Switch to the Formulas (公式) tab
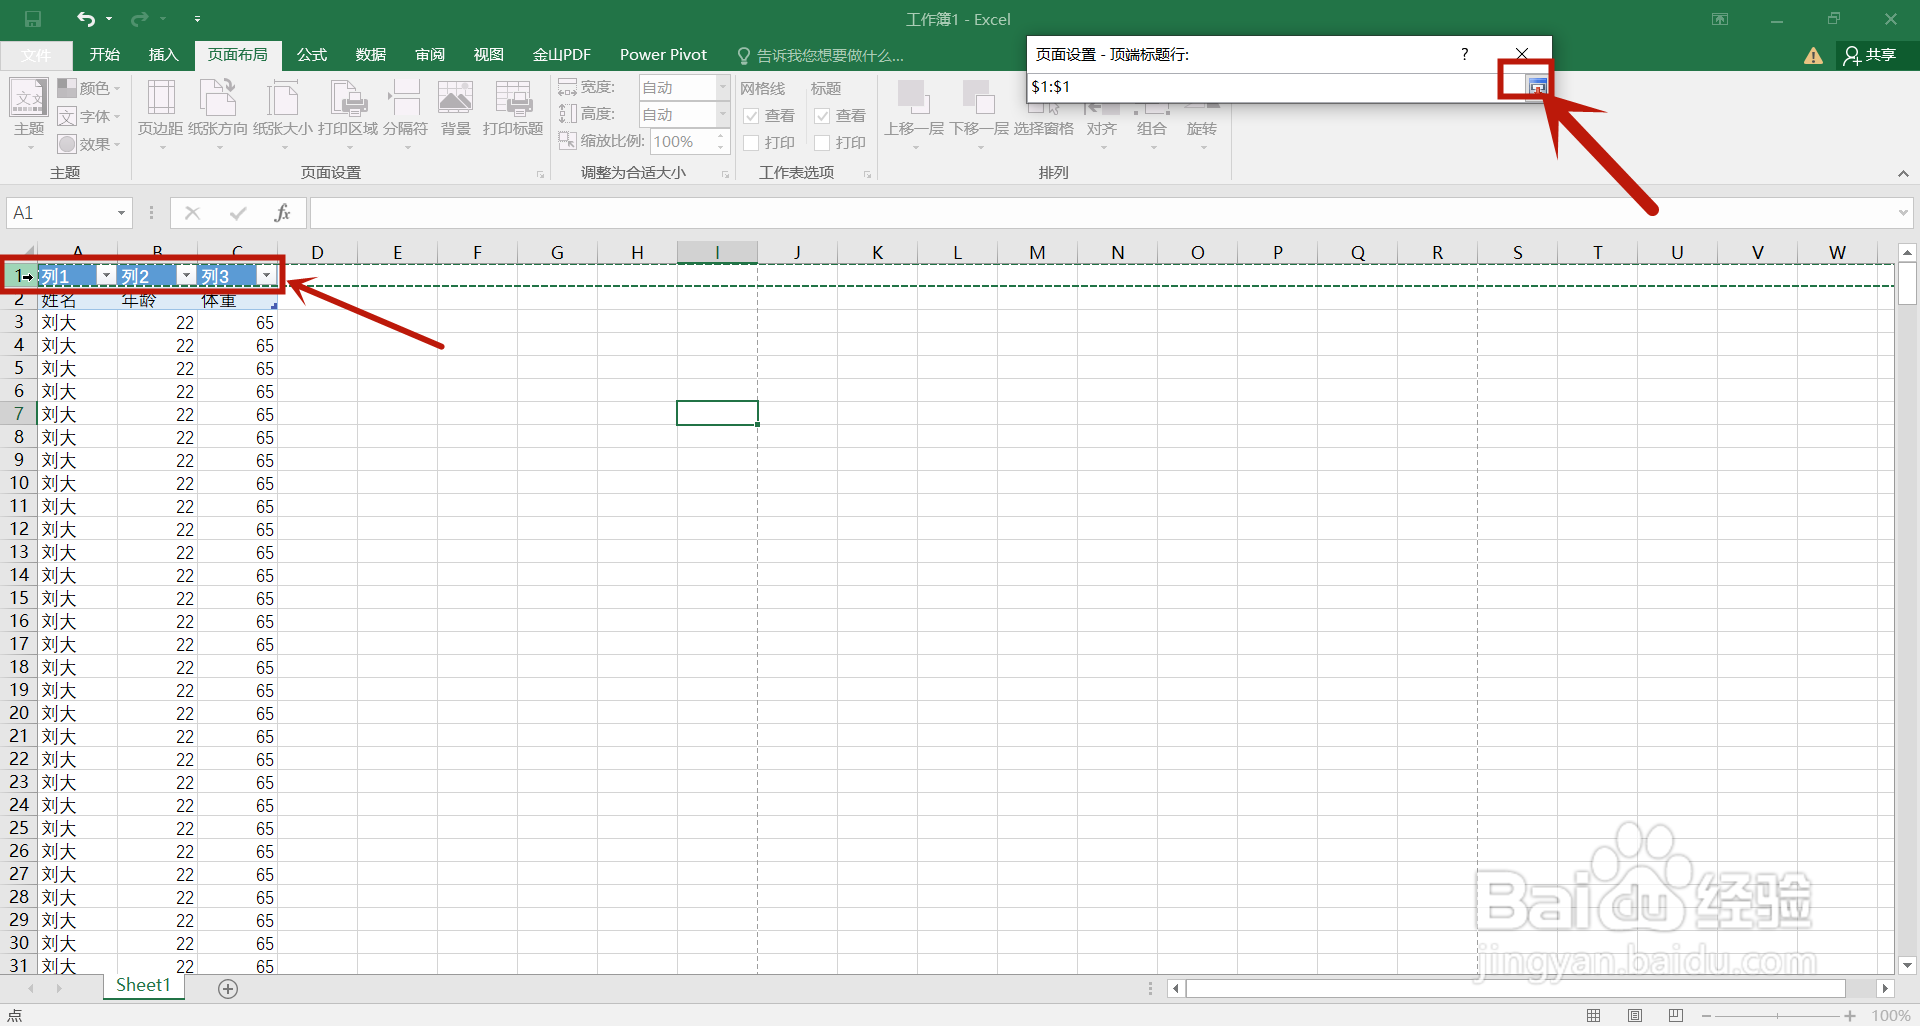Viewport: 1920px width, 1026px height. (312, 55)
